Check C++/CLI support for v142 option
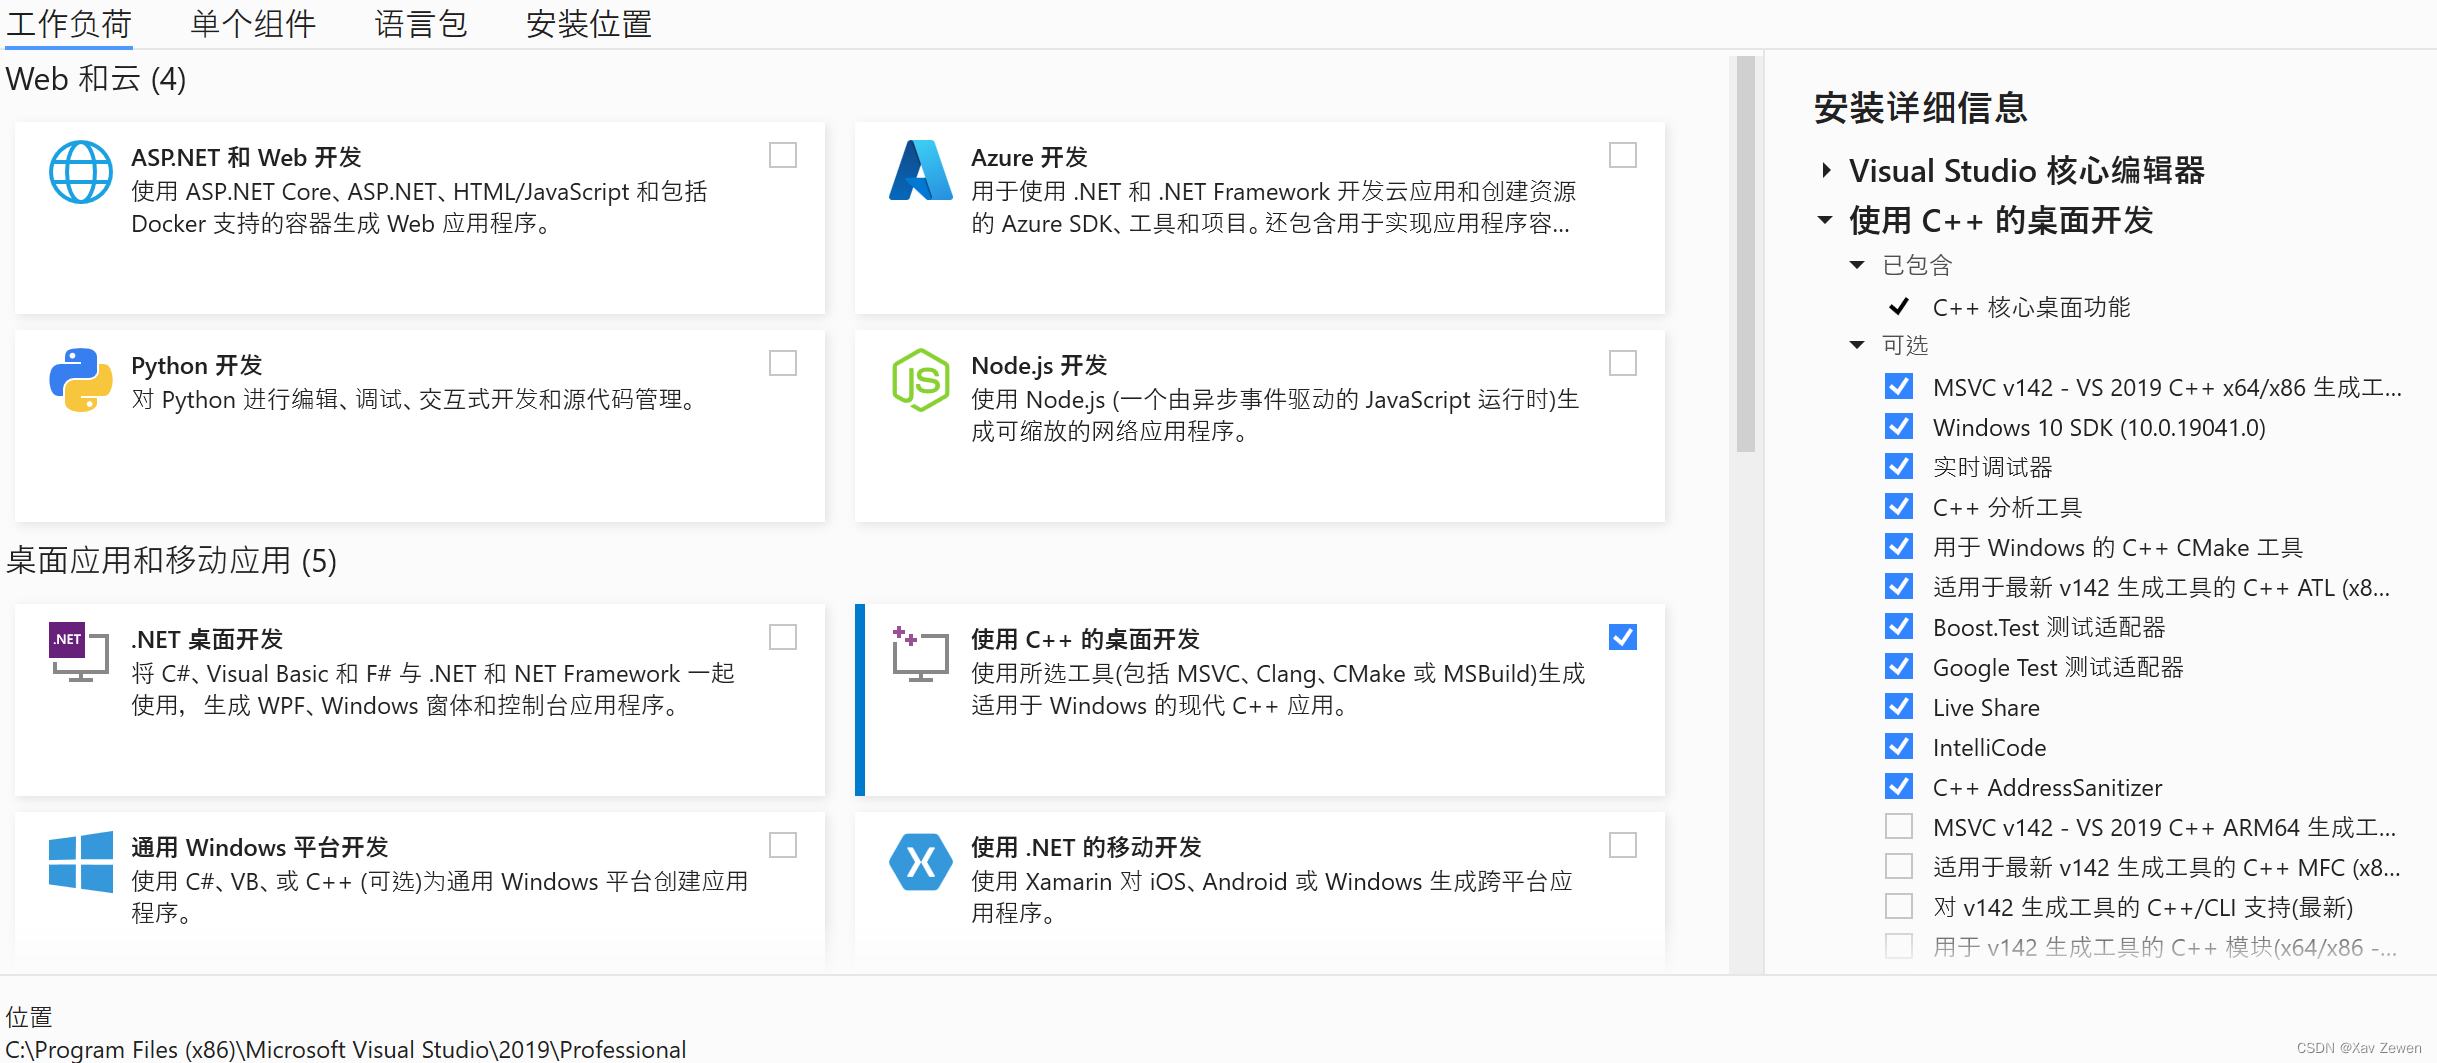The image size is (2437, 1063). click(1899, 907)
